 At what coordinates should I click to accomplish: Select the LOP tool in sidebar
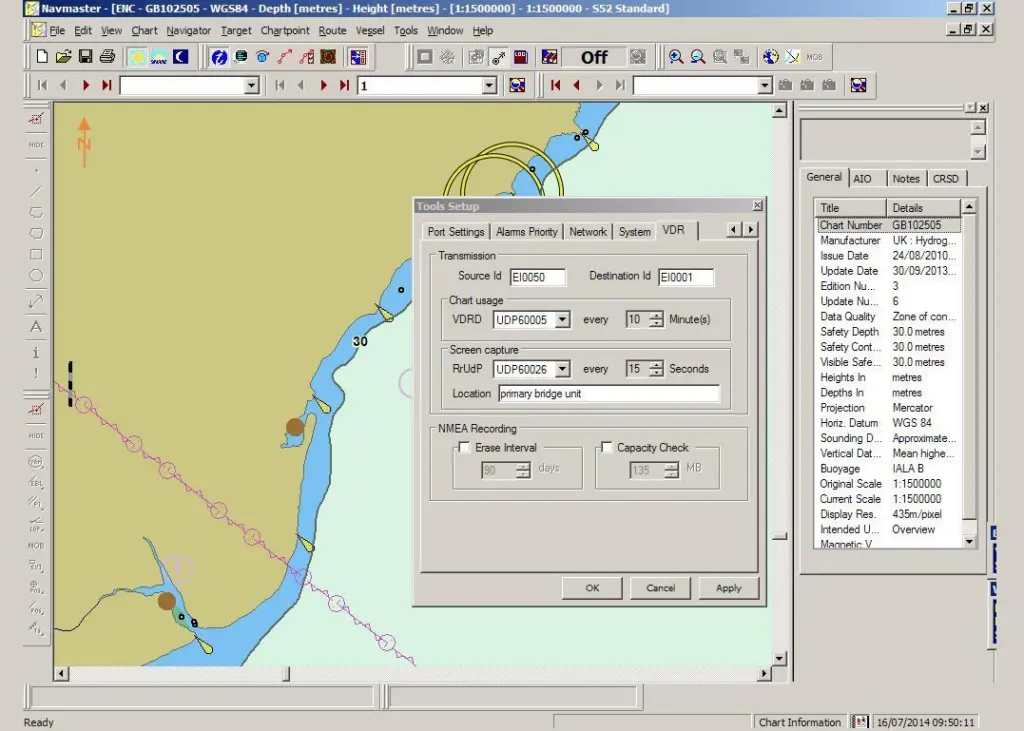click(36, 525)
